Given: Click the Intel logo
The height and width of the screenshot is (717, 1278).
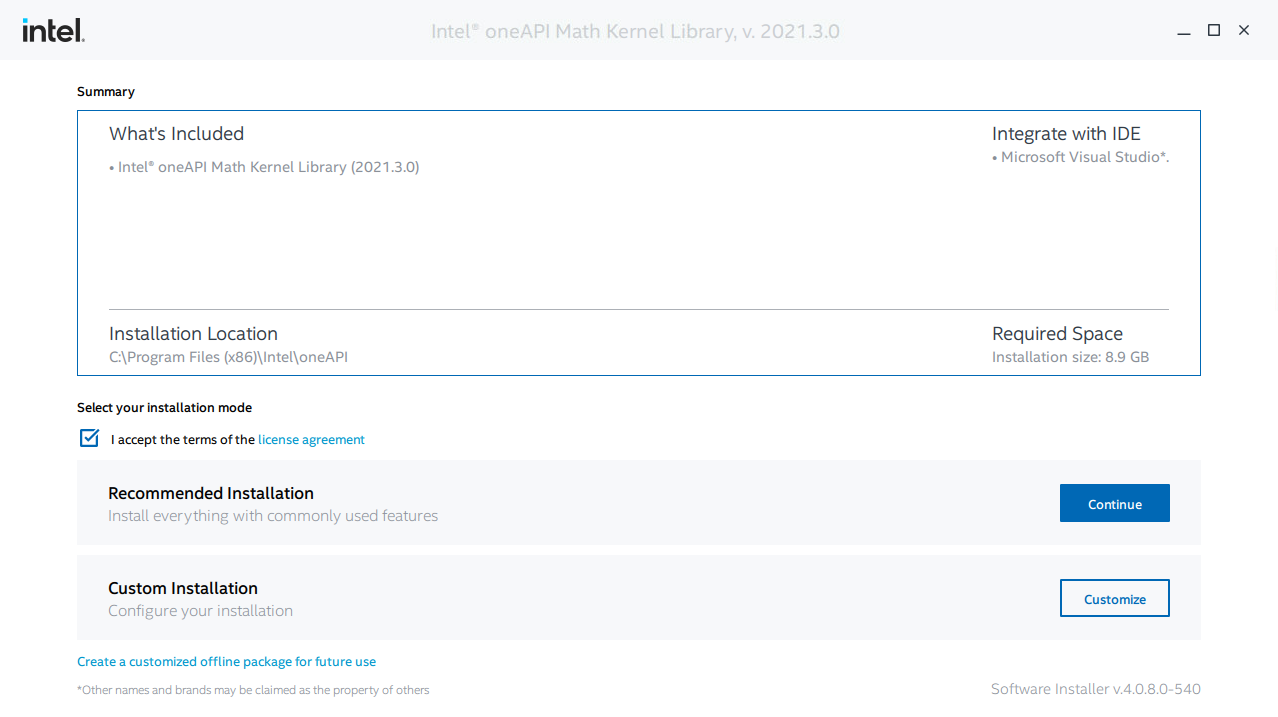Looking at the screenshot, I should [53, 31].
